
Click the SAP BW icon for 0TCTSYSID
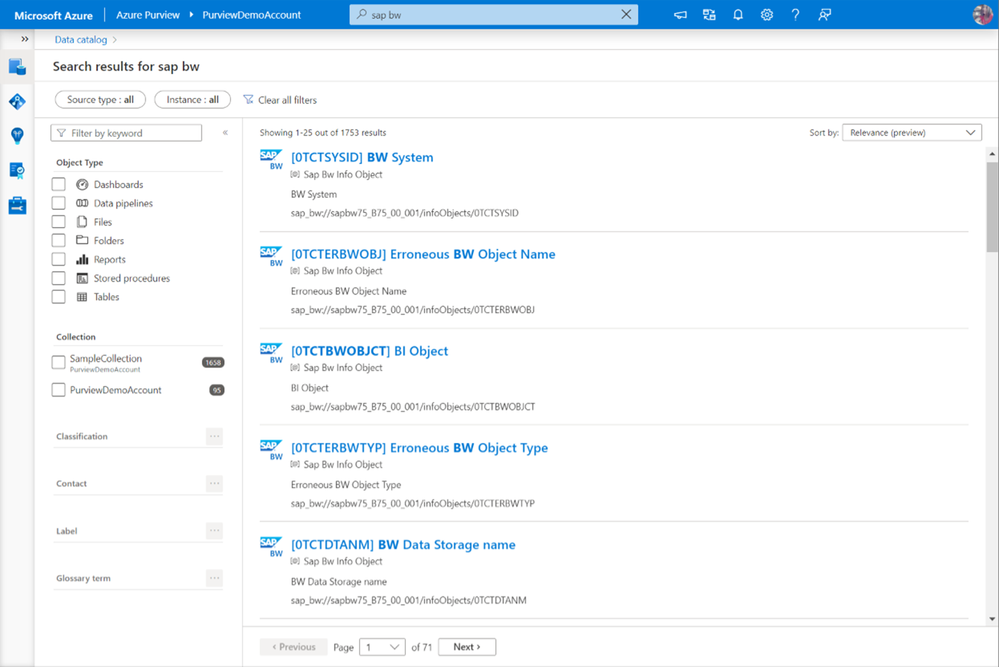[x=271, y=159]
